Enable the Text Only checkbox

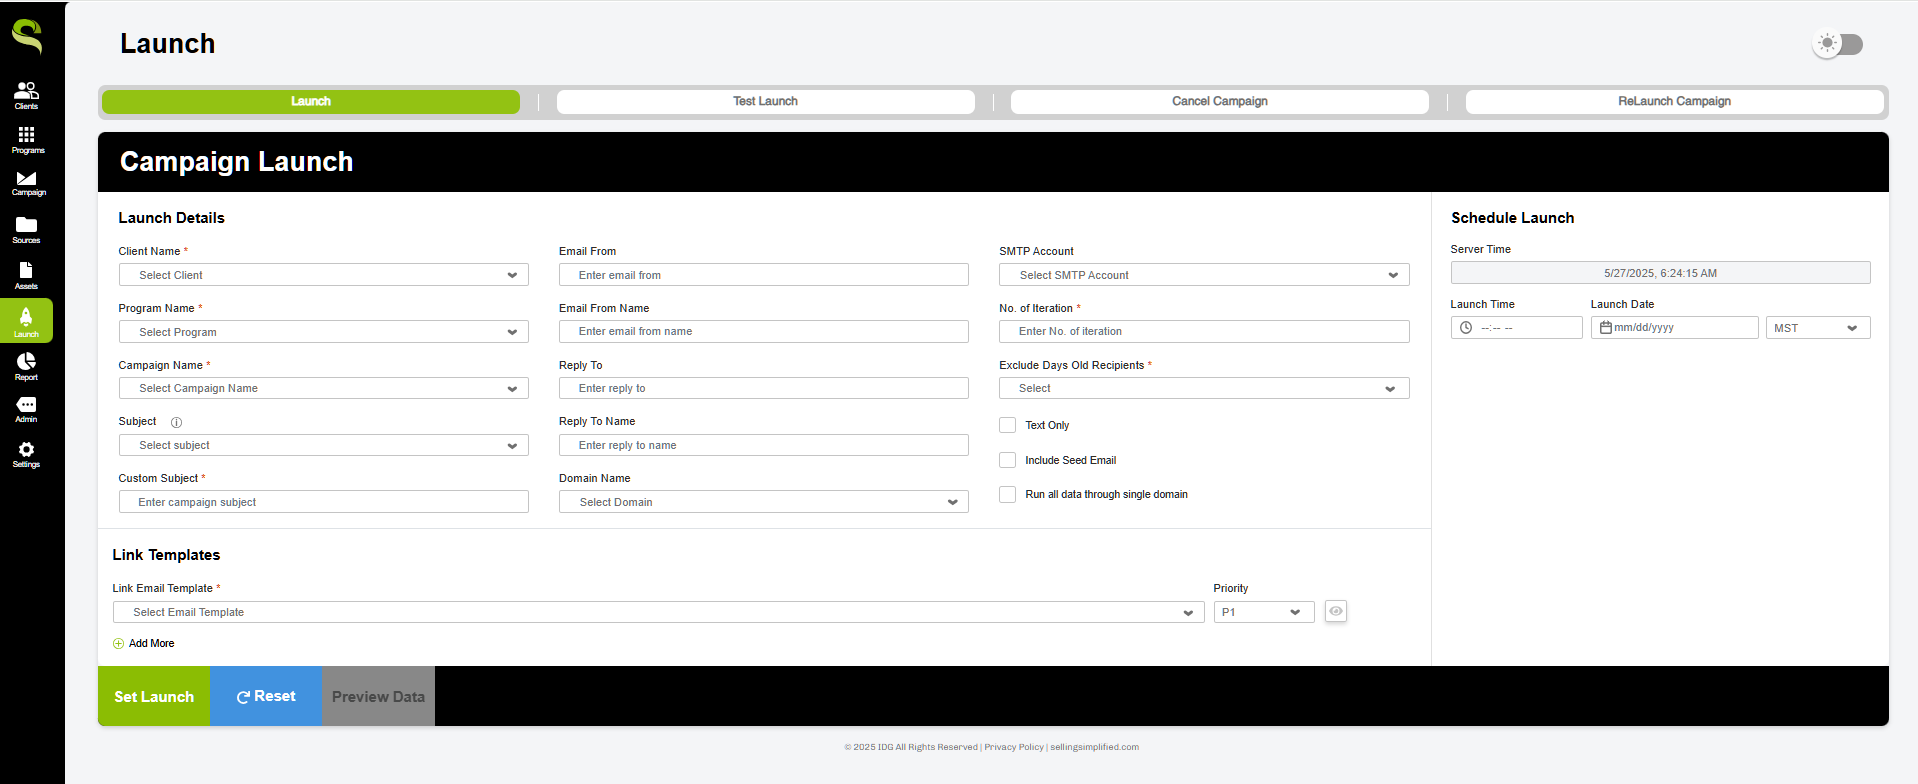pos(1007,425)
